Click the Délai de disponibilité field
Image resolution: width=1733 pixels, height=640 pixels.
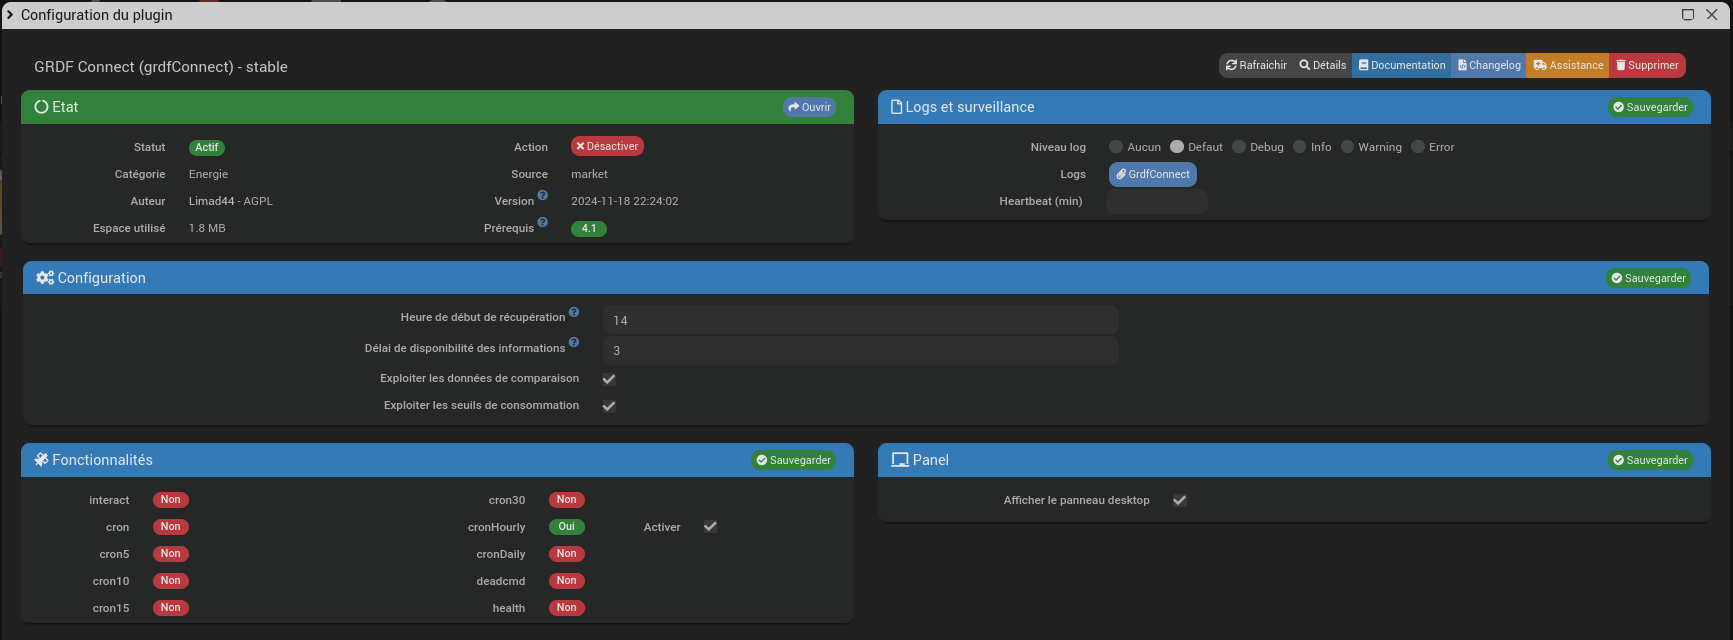click(x=861, y=350)
